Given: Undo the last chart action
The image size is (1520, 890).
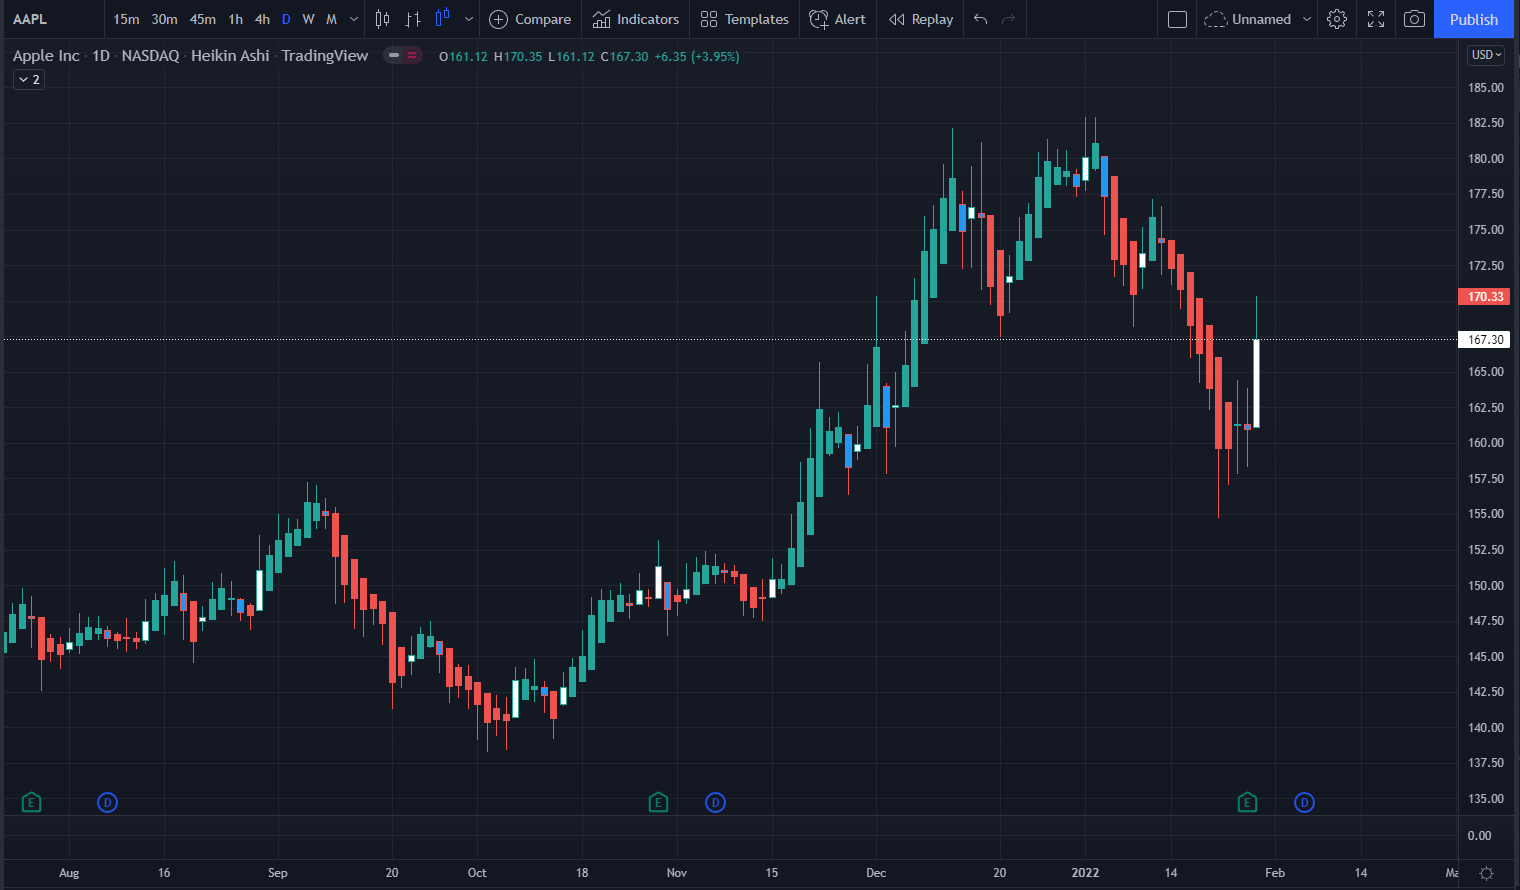Looking at the screenshot, I should 980,19.
